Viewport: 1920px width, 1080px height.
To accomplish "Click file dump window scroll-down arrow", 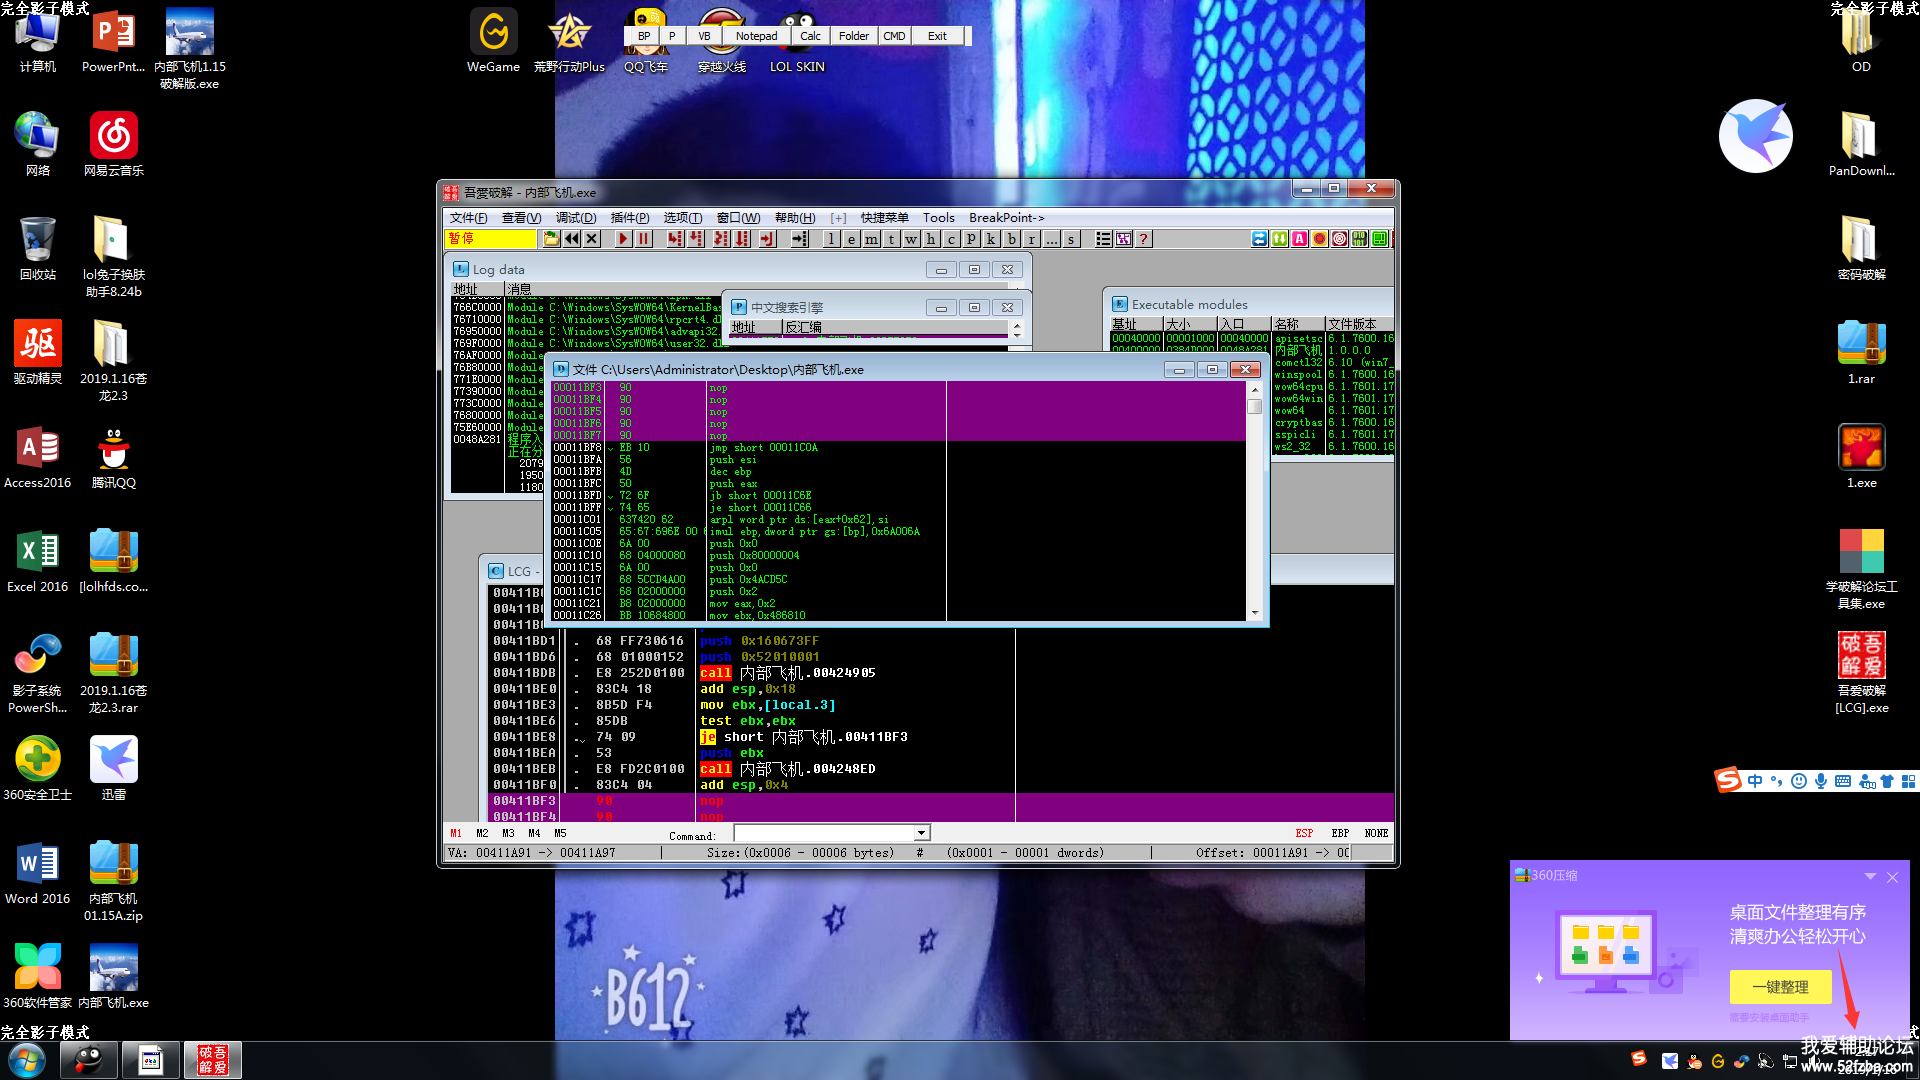I will point(1255,613).
